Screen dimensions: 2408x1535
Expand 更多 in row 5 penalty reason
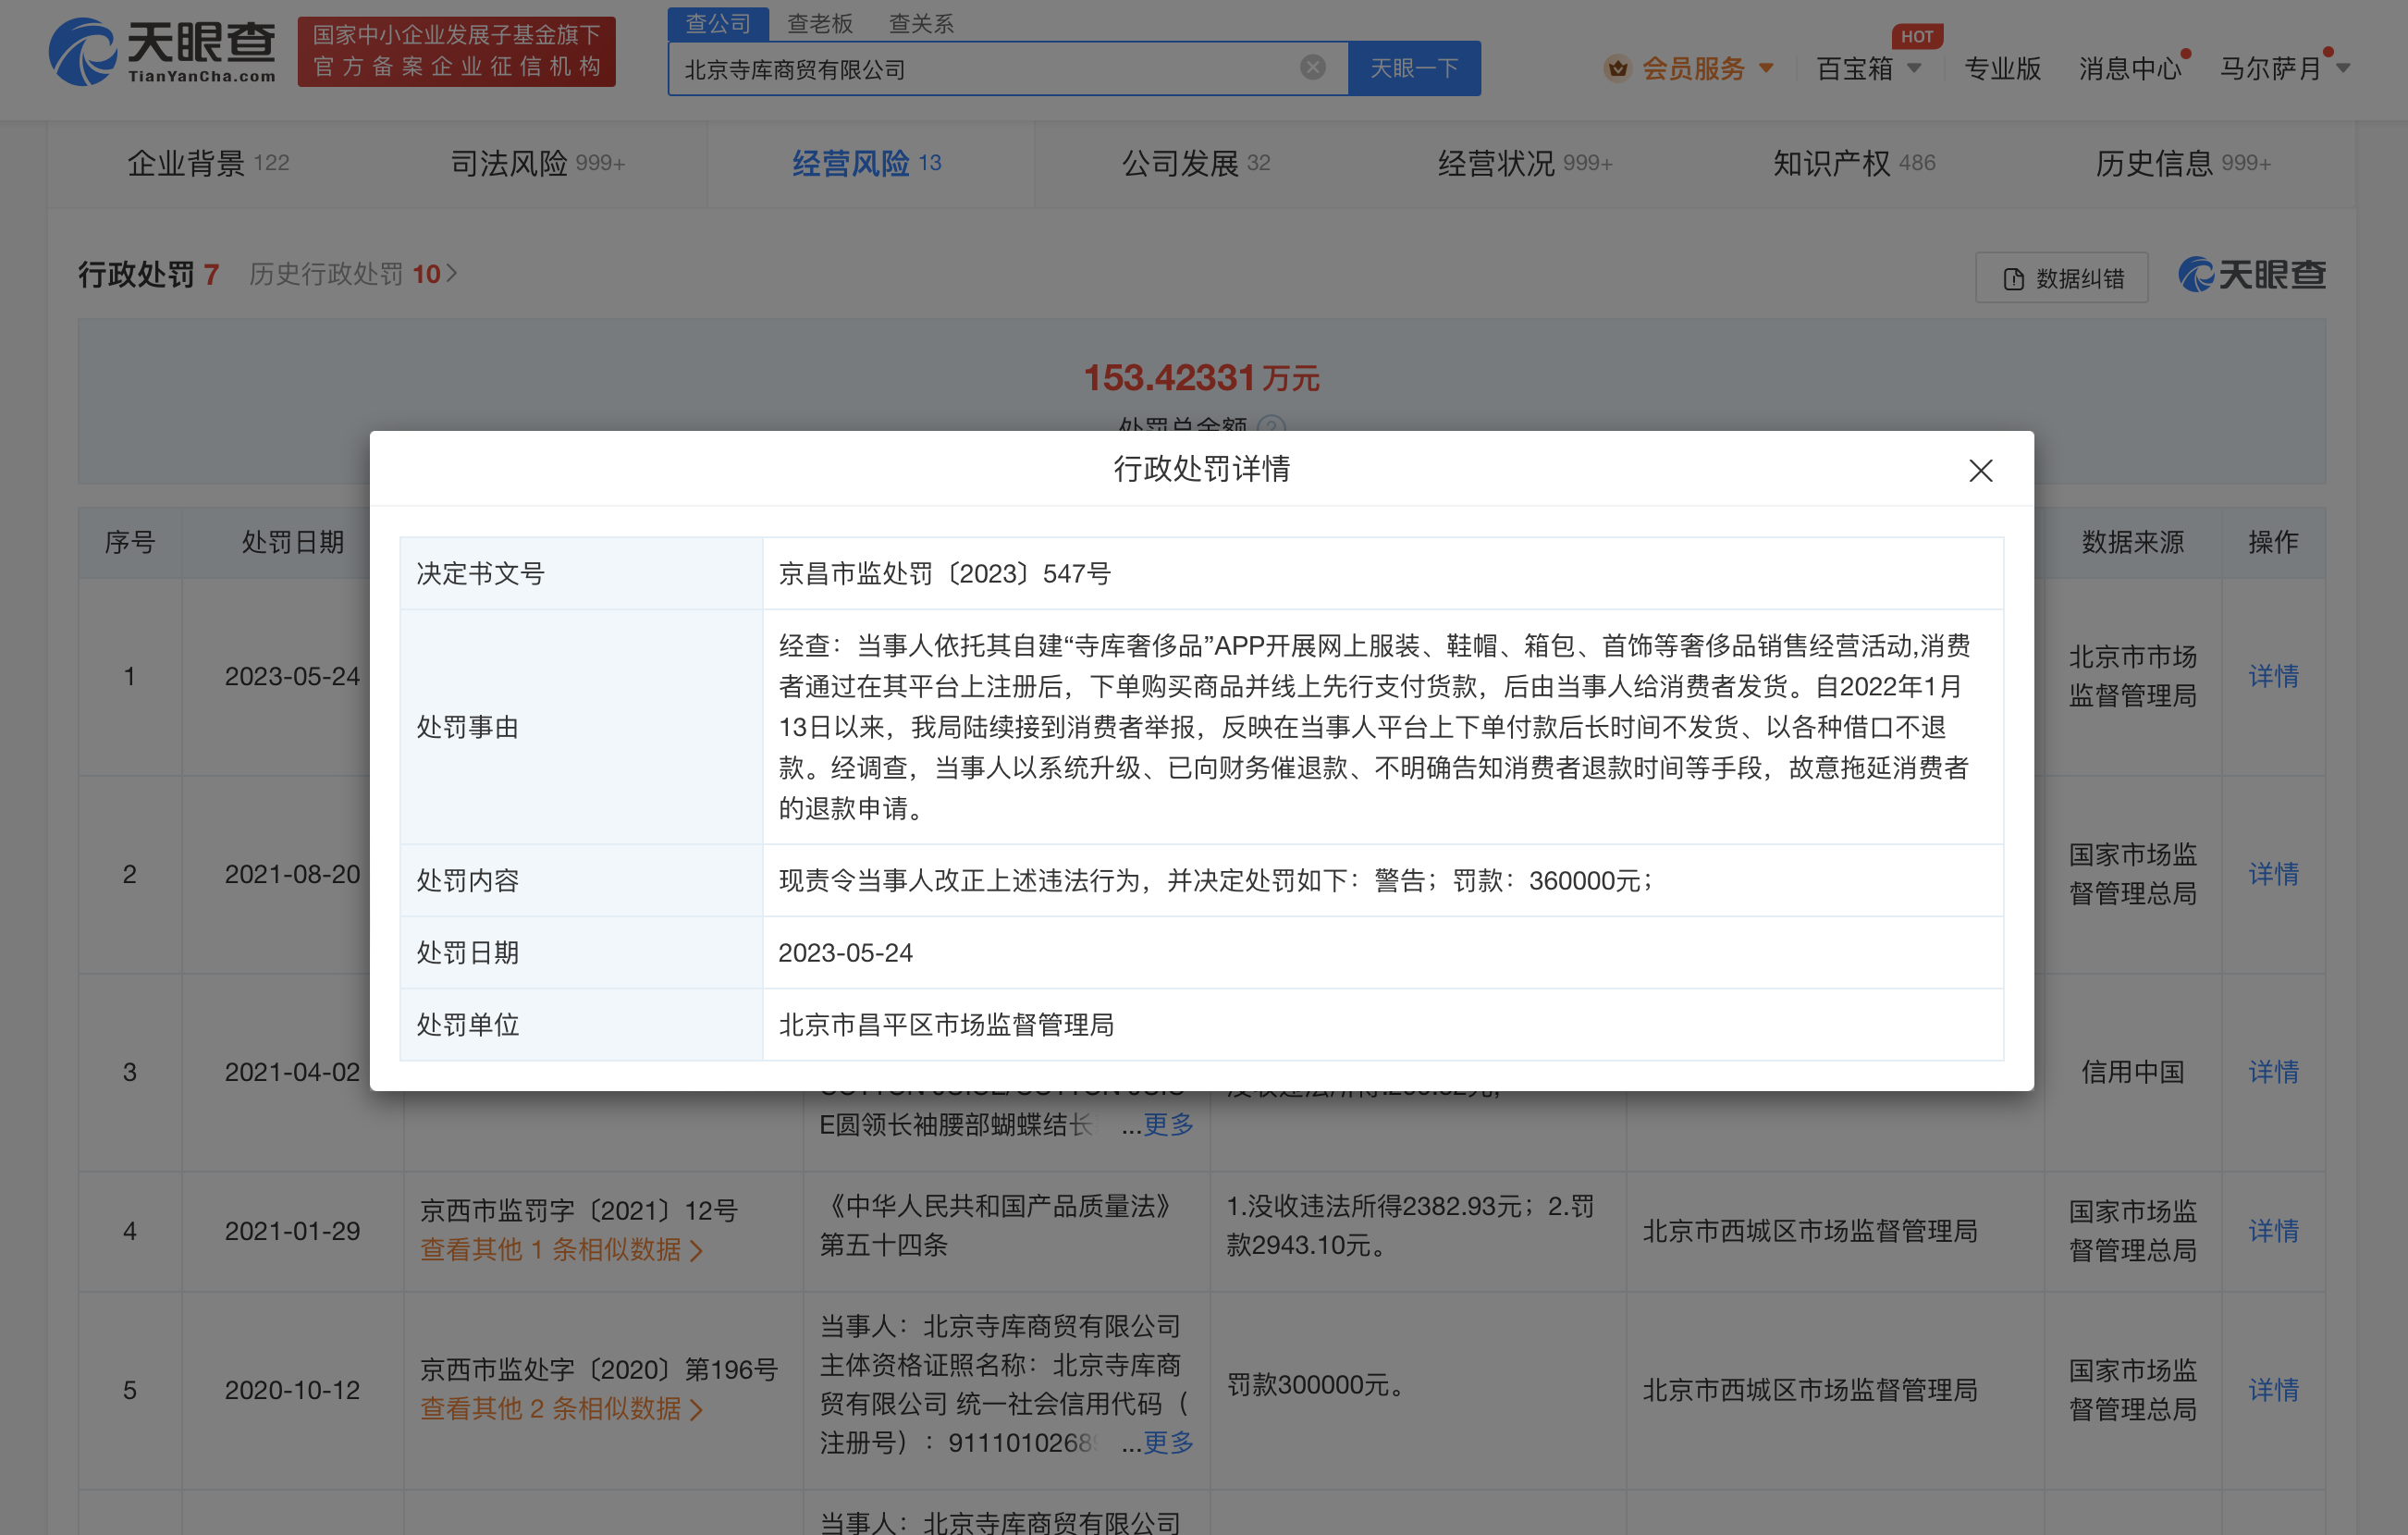coord(1168,1443)
